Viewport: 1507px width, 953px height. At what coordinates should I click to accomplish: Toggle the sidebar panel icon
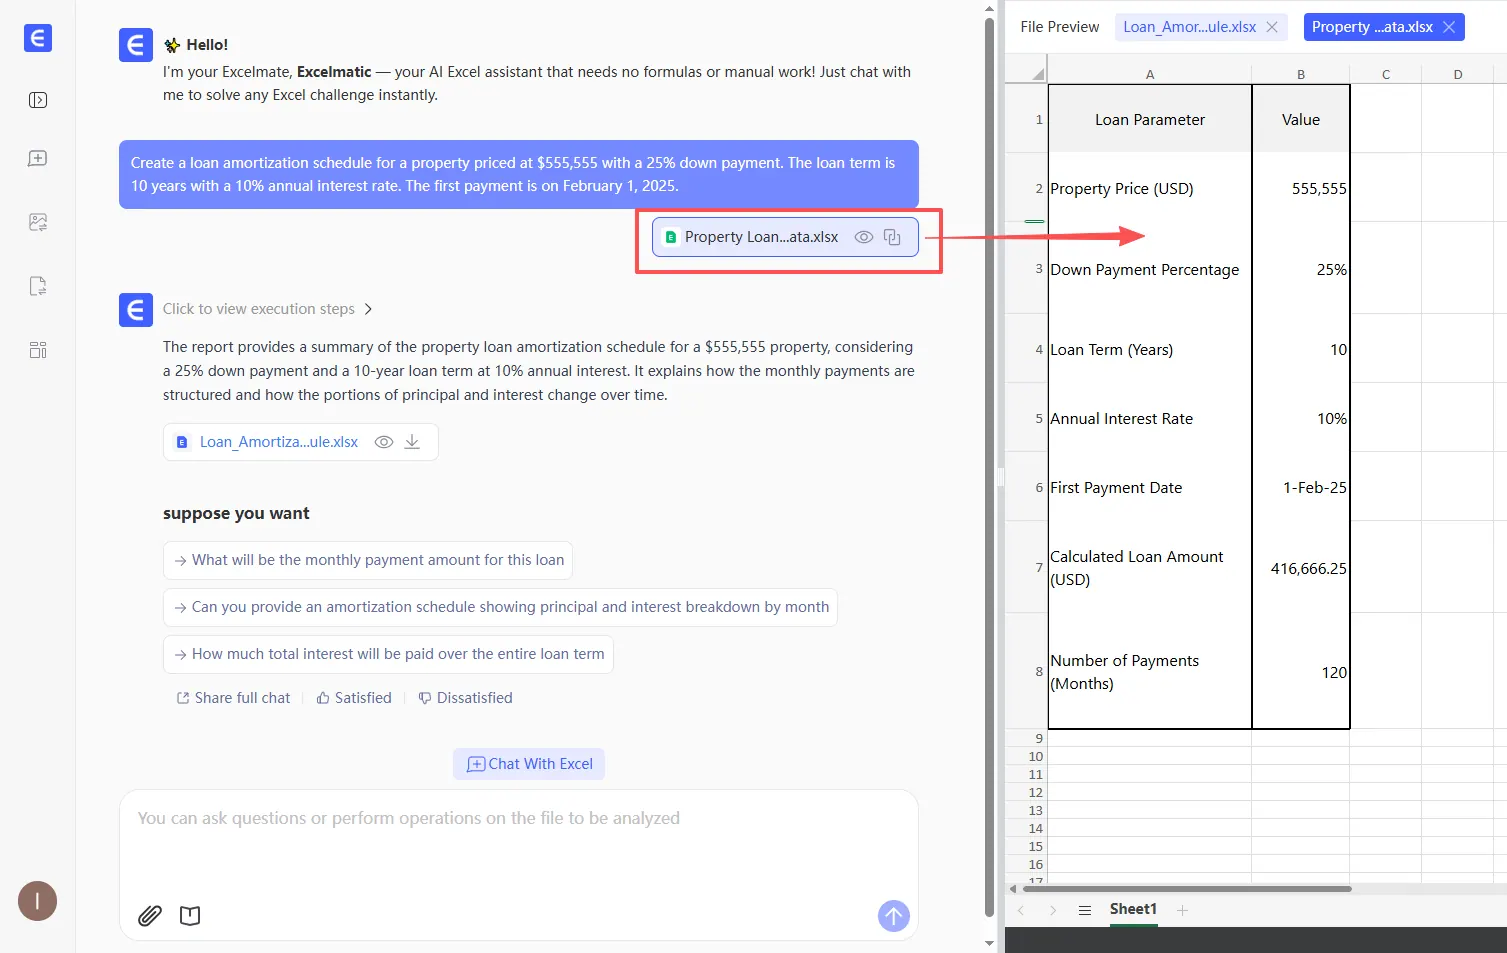pos(38,100)
